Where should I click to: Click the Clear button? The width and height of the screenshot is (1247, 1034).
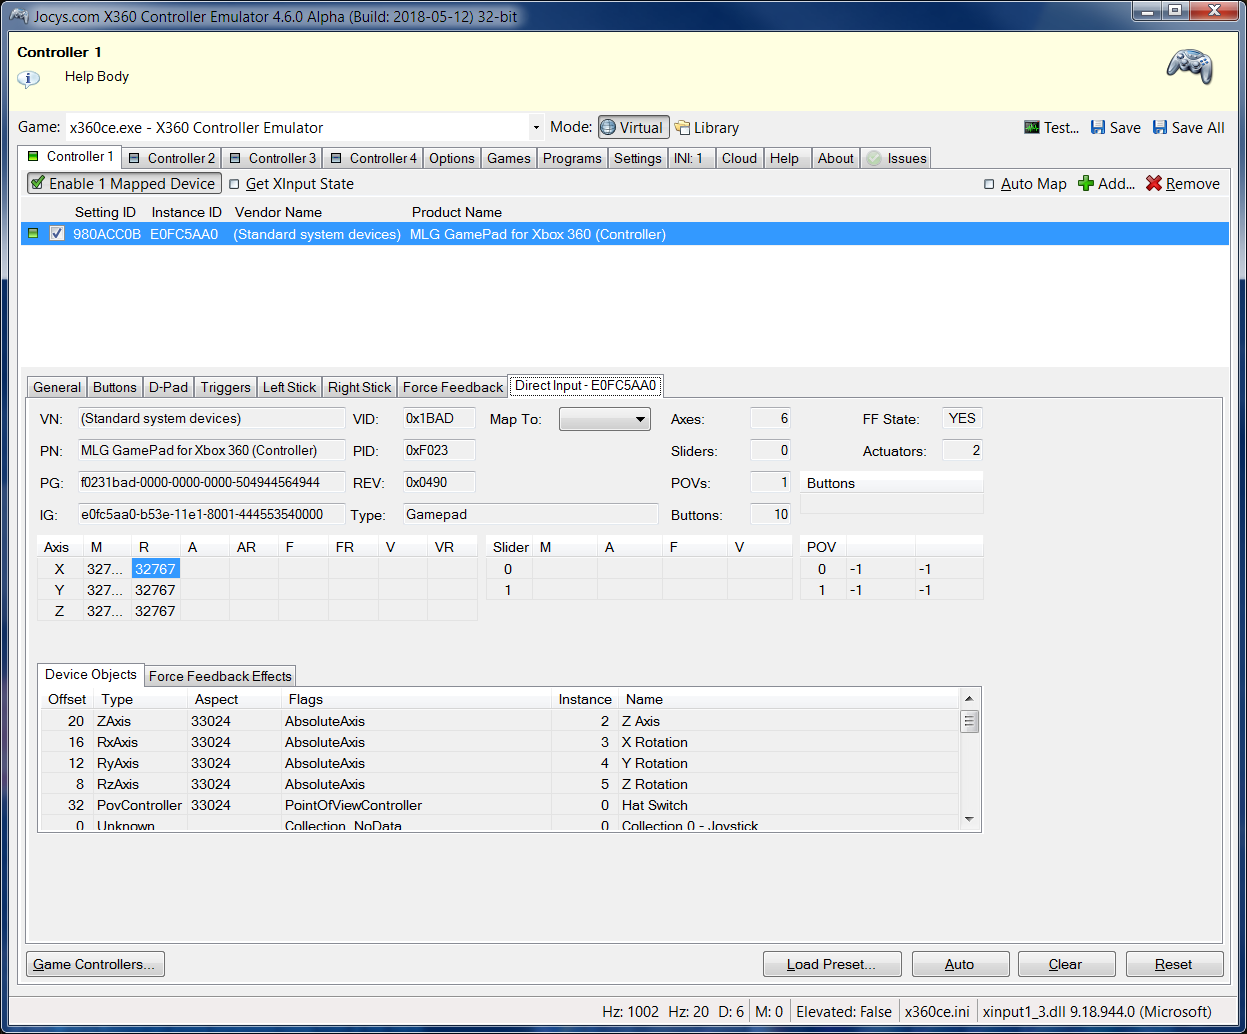1066,964
